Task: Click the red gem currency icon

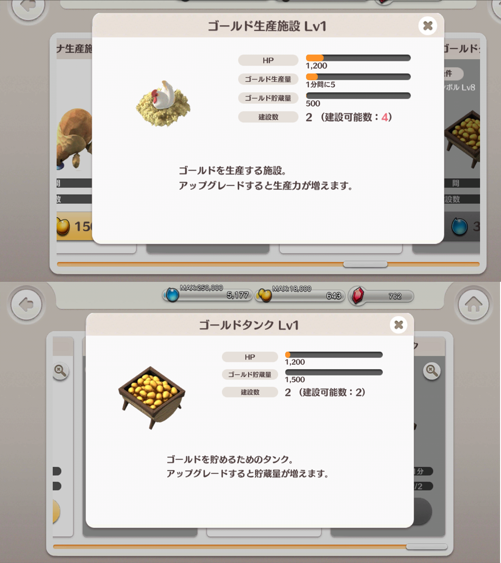Action: pos(358,296)
